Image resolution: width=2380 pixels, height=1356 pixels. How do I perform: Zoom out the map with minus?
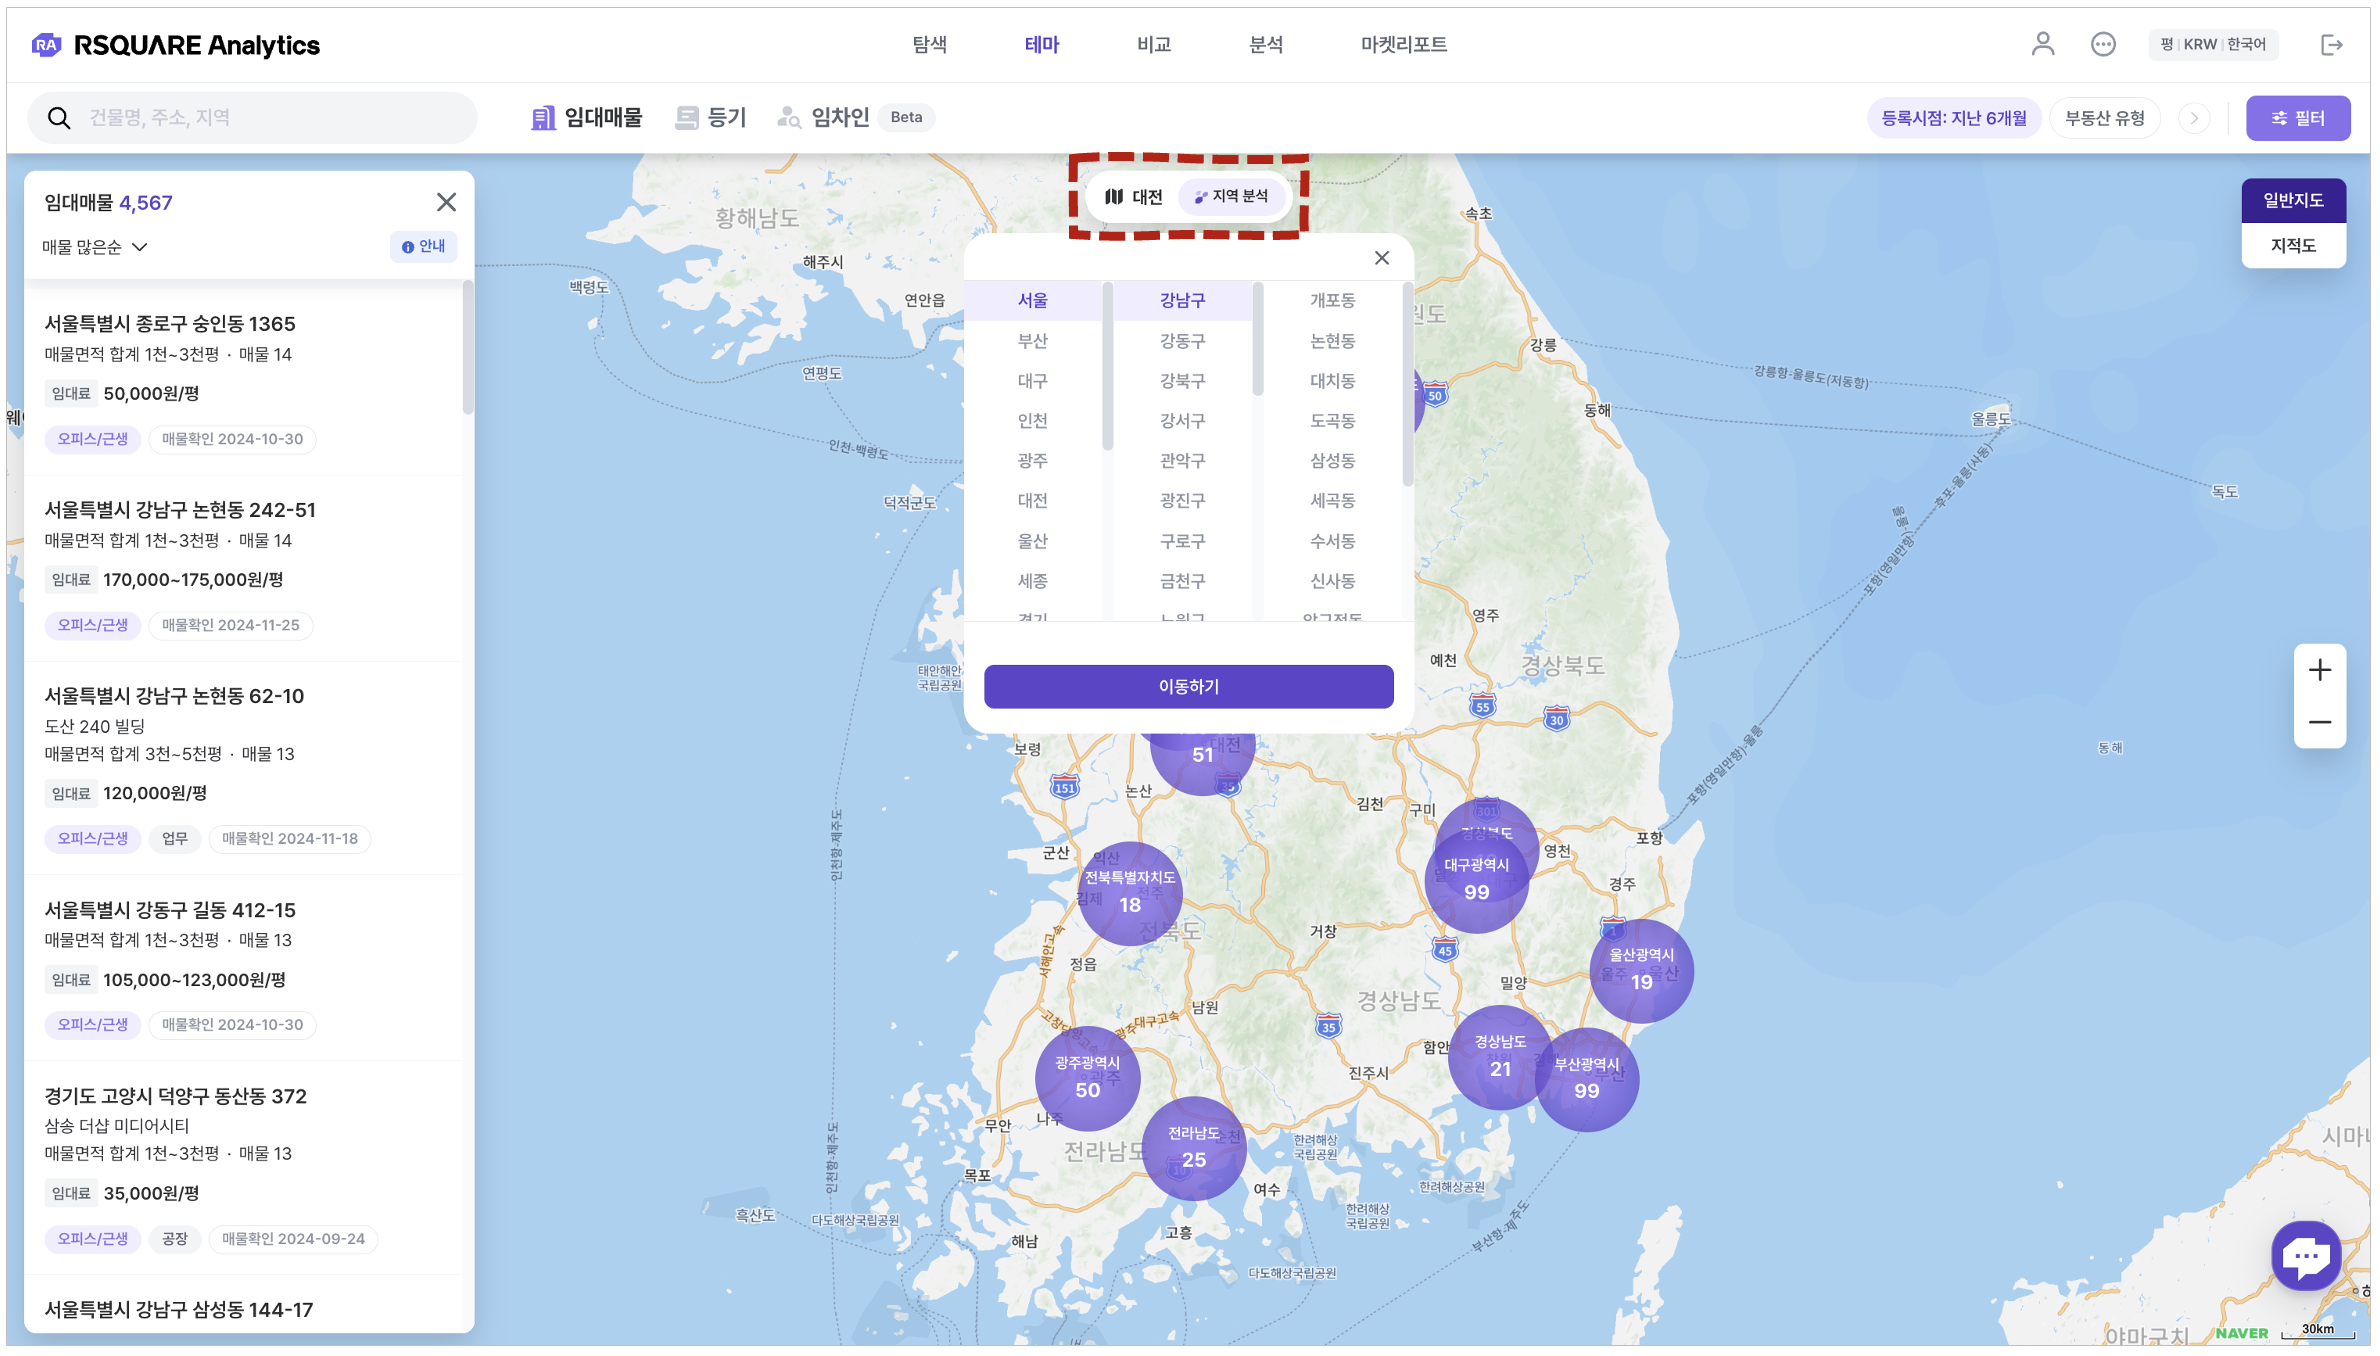(2320, 722)
